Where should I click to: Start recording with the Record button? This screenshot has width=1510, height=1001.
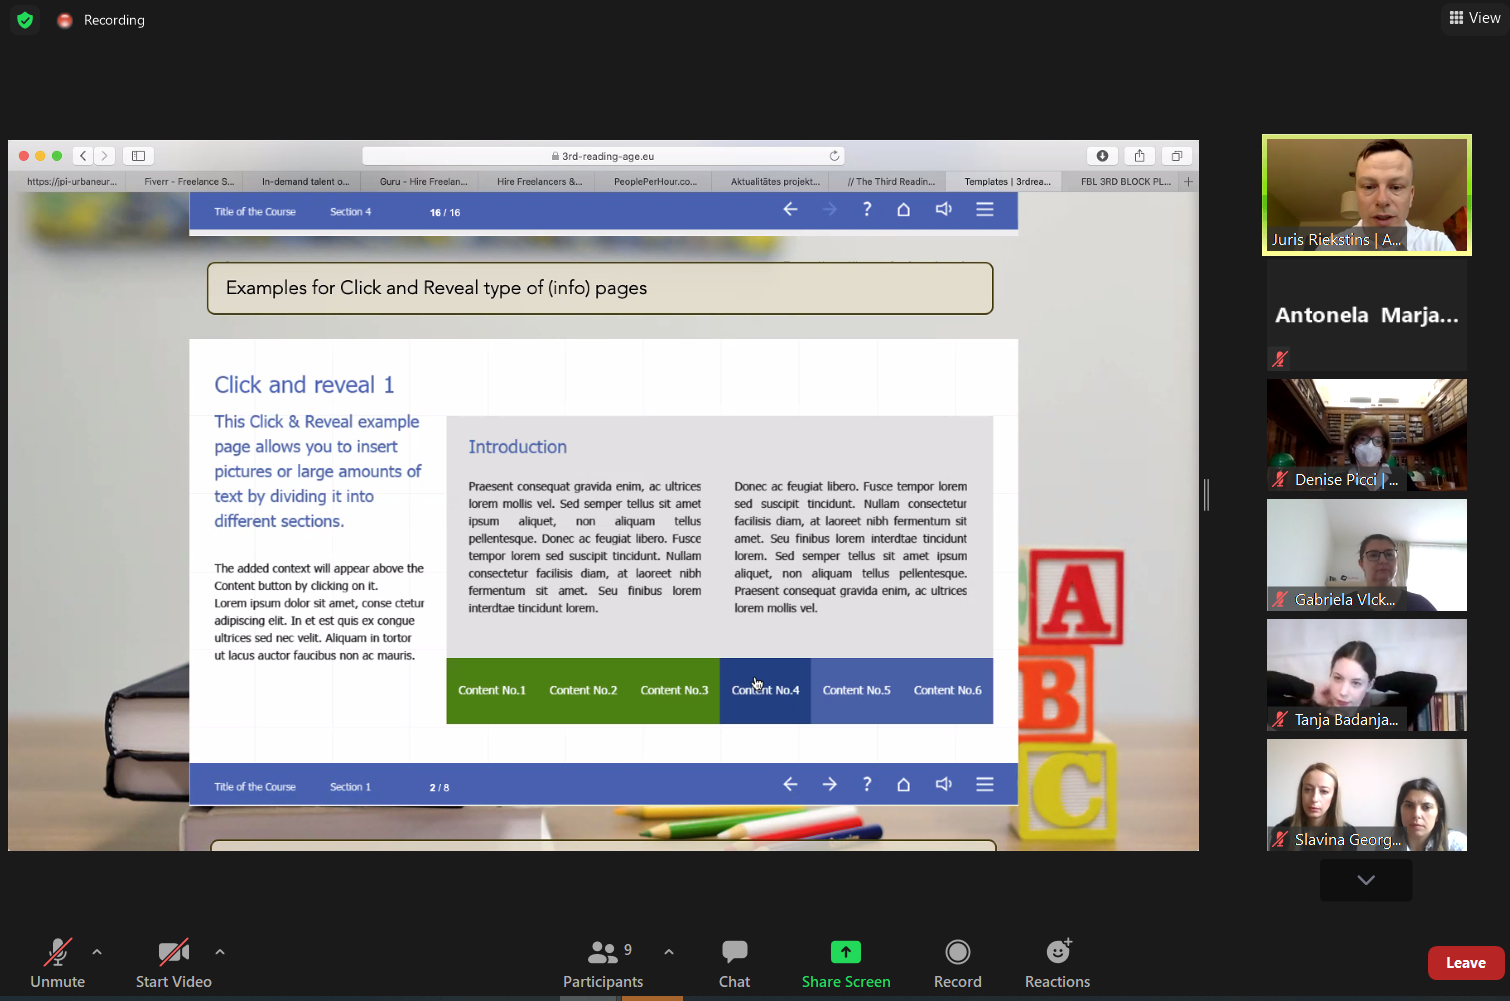[957, 963]
